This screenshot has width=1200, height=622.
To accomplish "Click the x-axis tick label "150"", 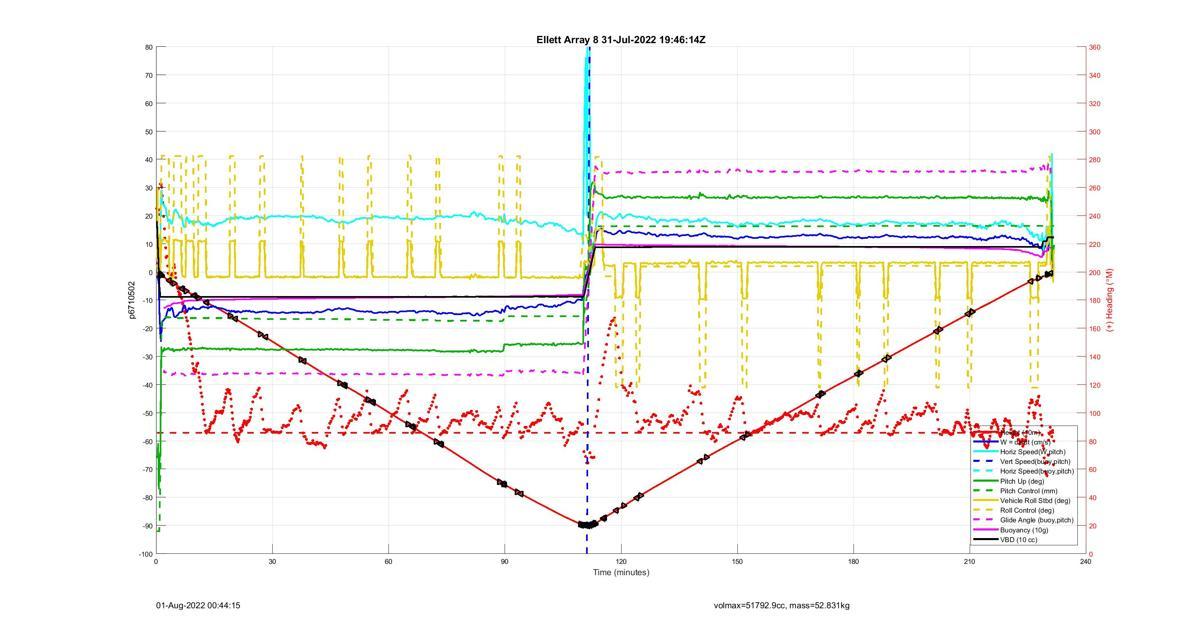I will pyautogui.click(x=737, y=562).
